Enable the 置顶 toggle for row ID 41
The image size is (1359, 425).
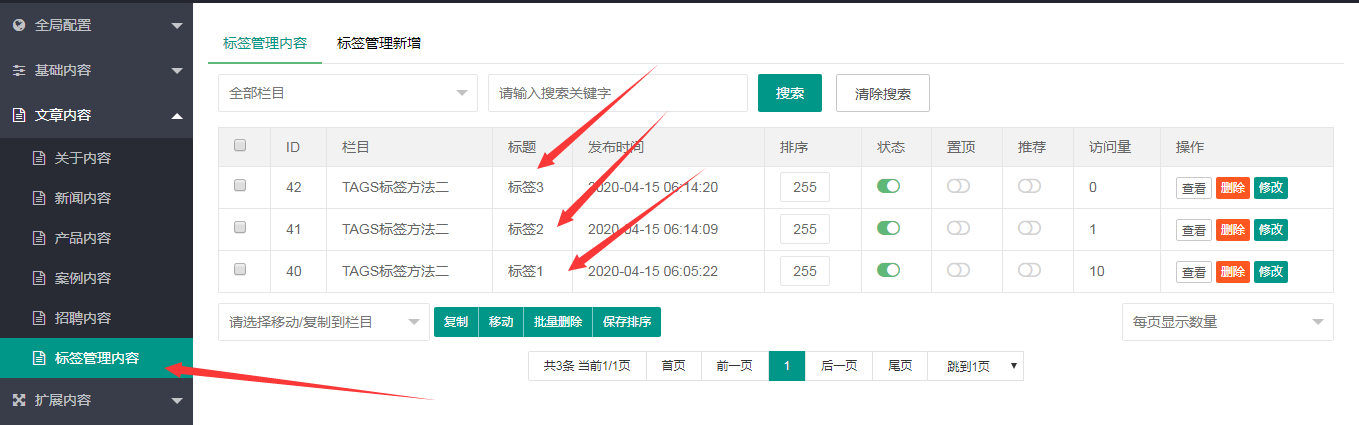[958, 228]
